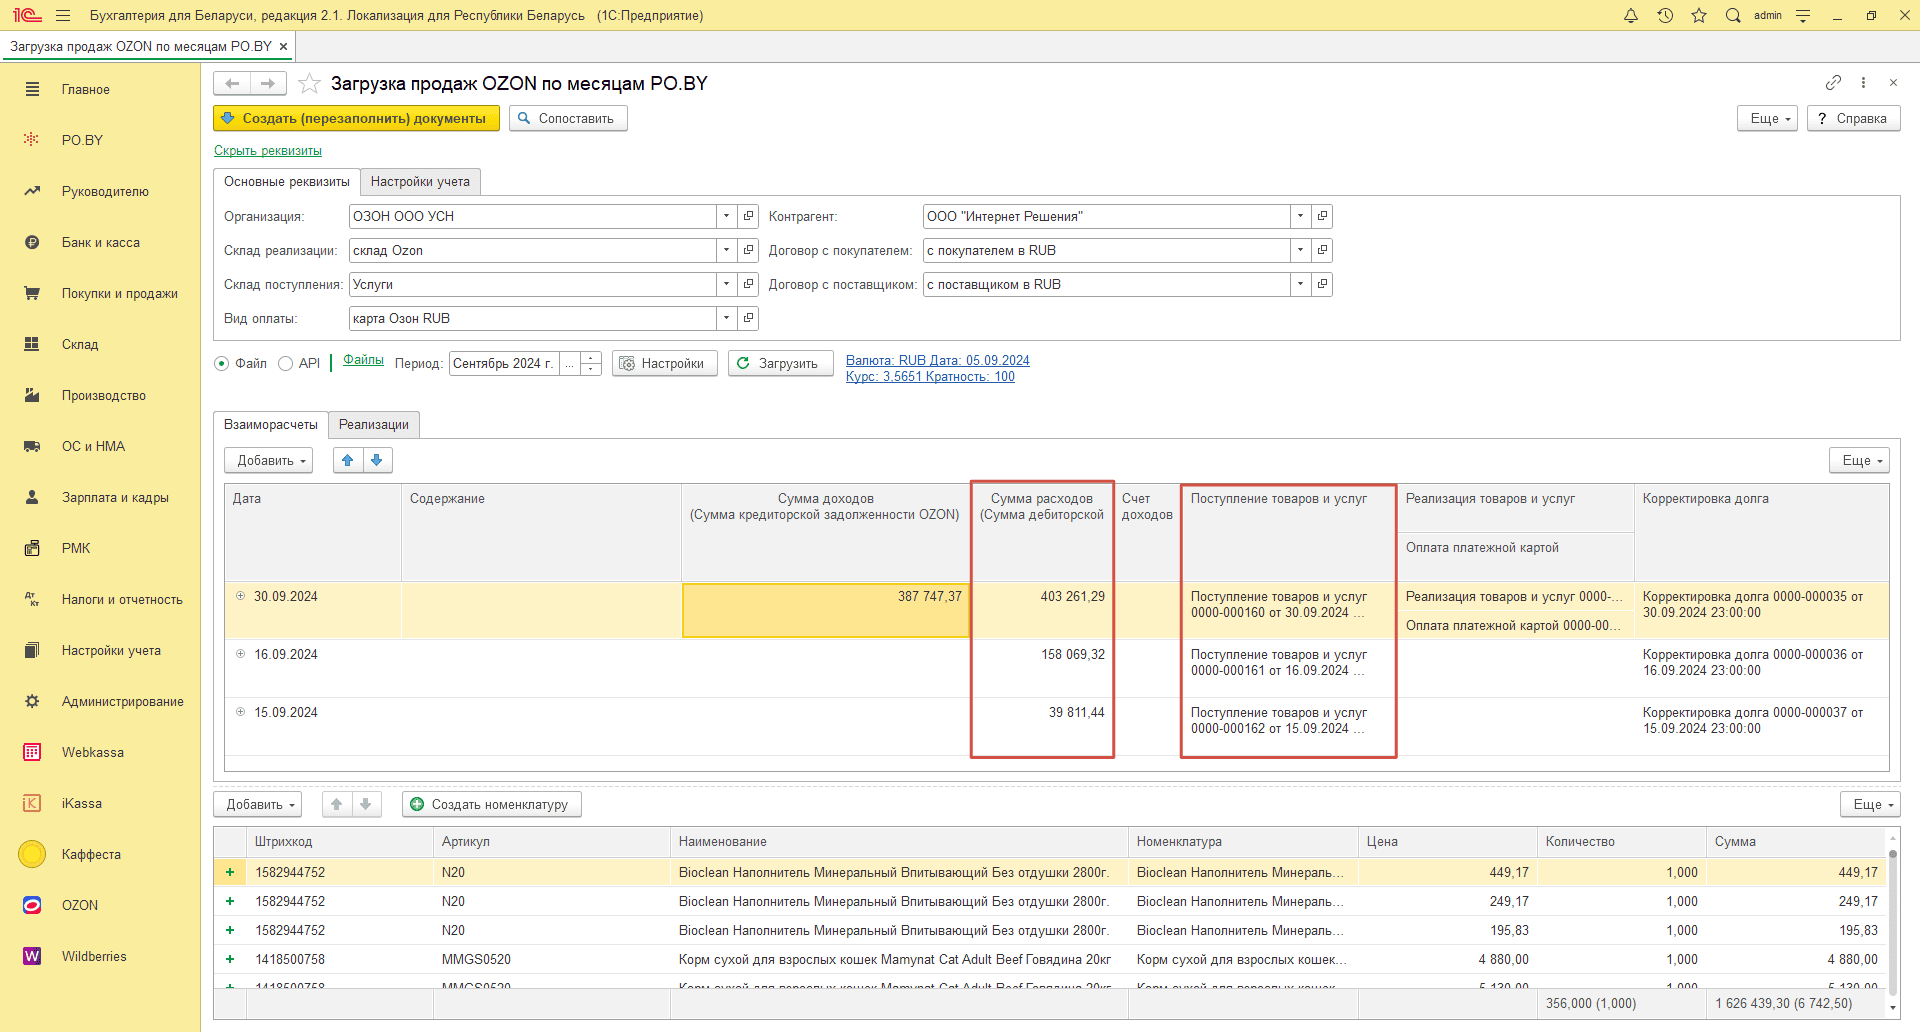The width and height of the screenshot is (1920, 1032).
Task: Switch to Основные реквизиты tab
Action: click(x=287, y=181)
